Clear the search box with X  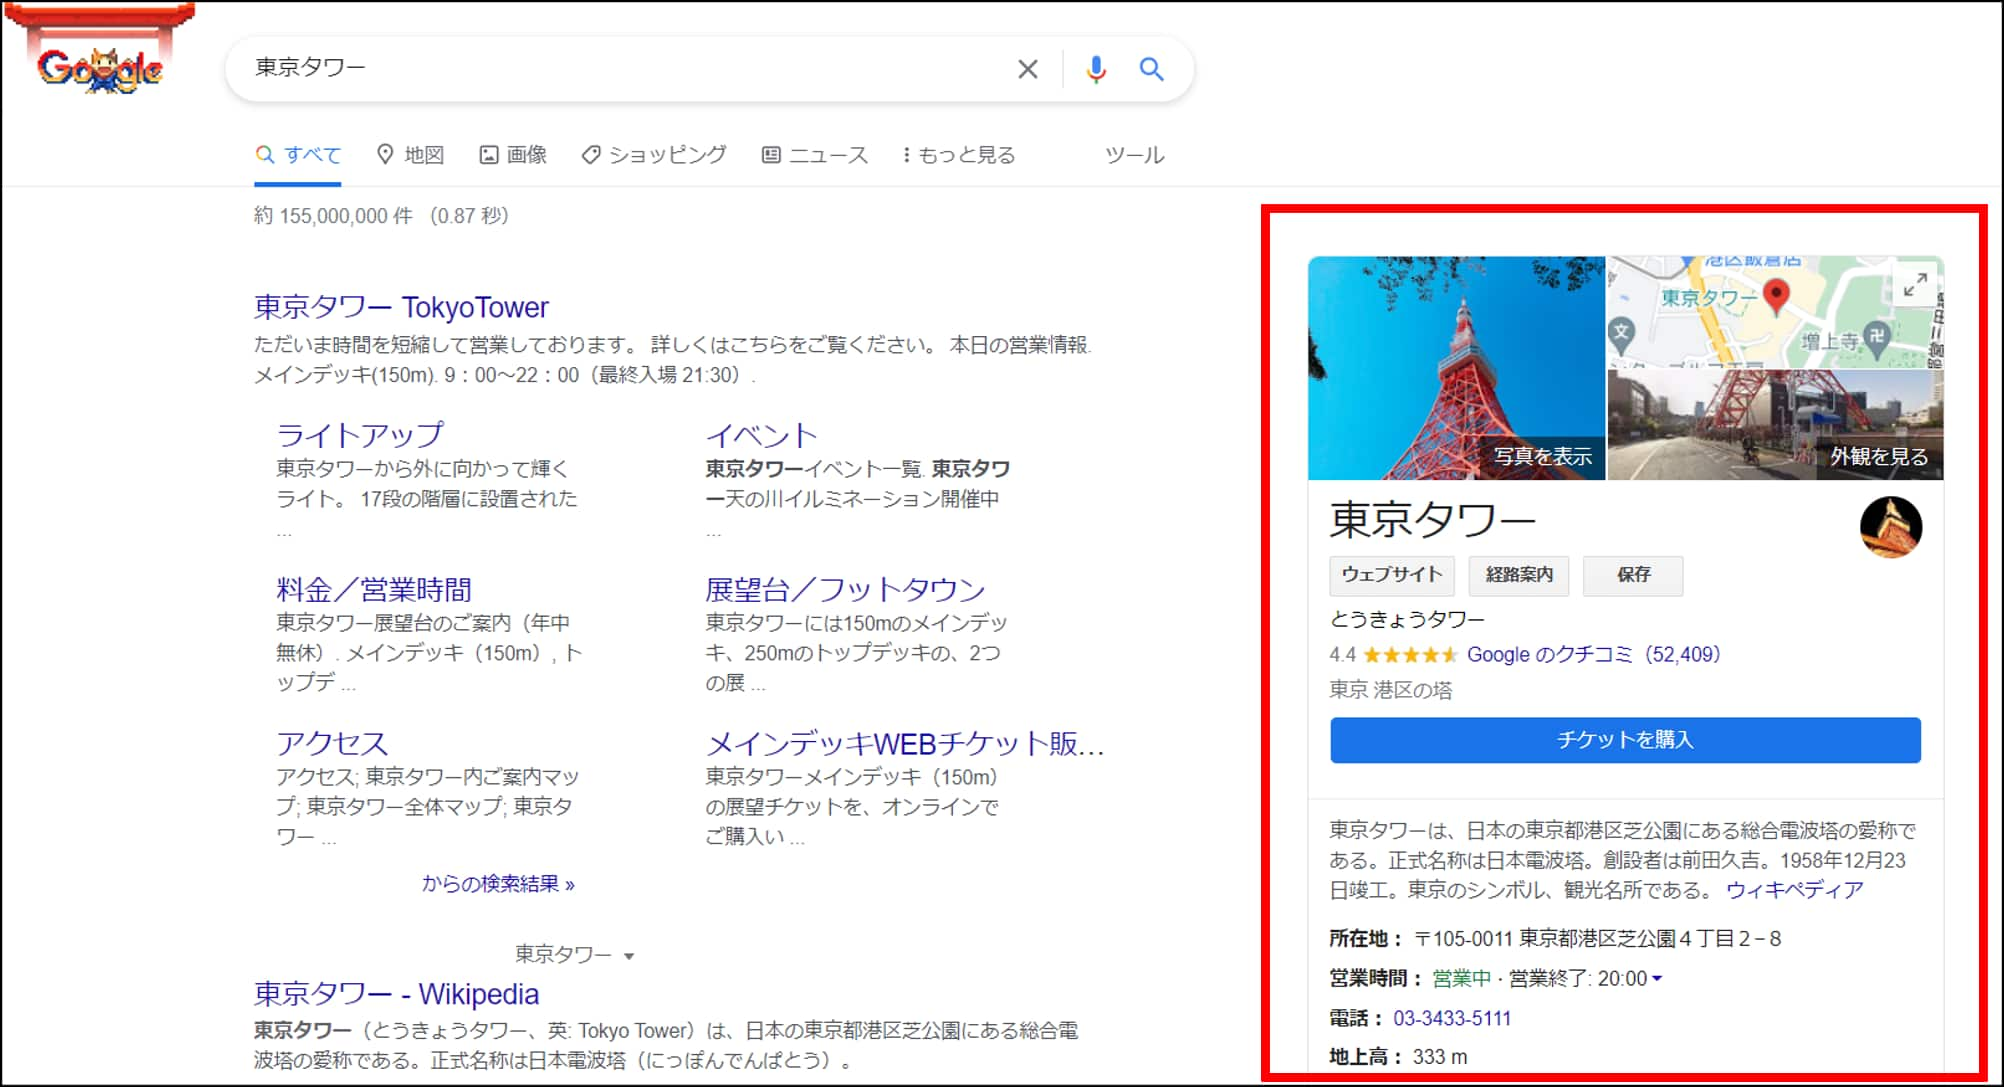tap(1027, 69)
